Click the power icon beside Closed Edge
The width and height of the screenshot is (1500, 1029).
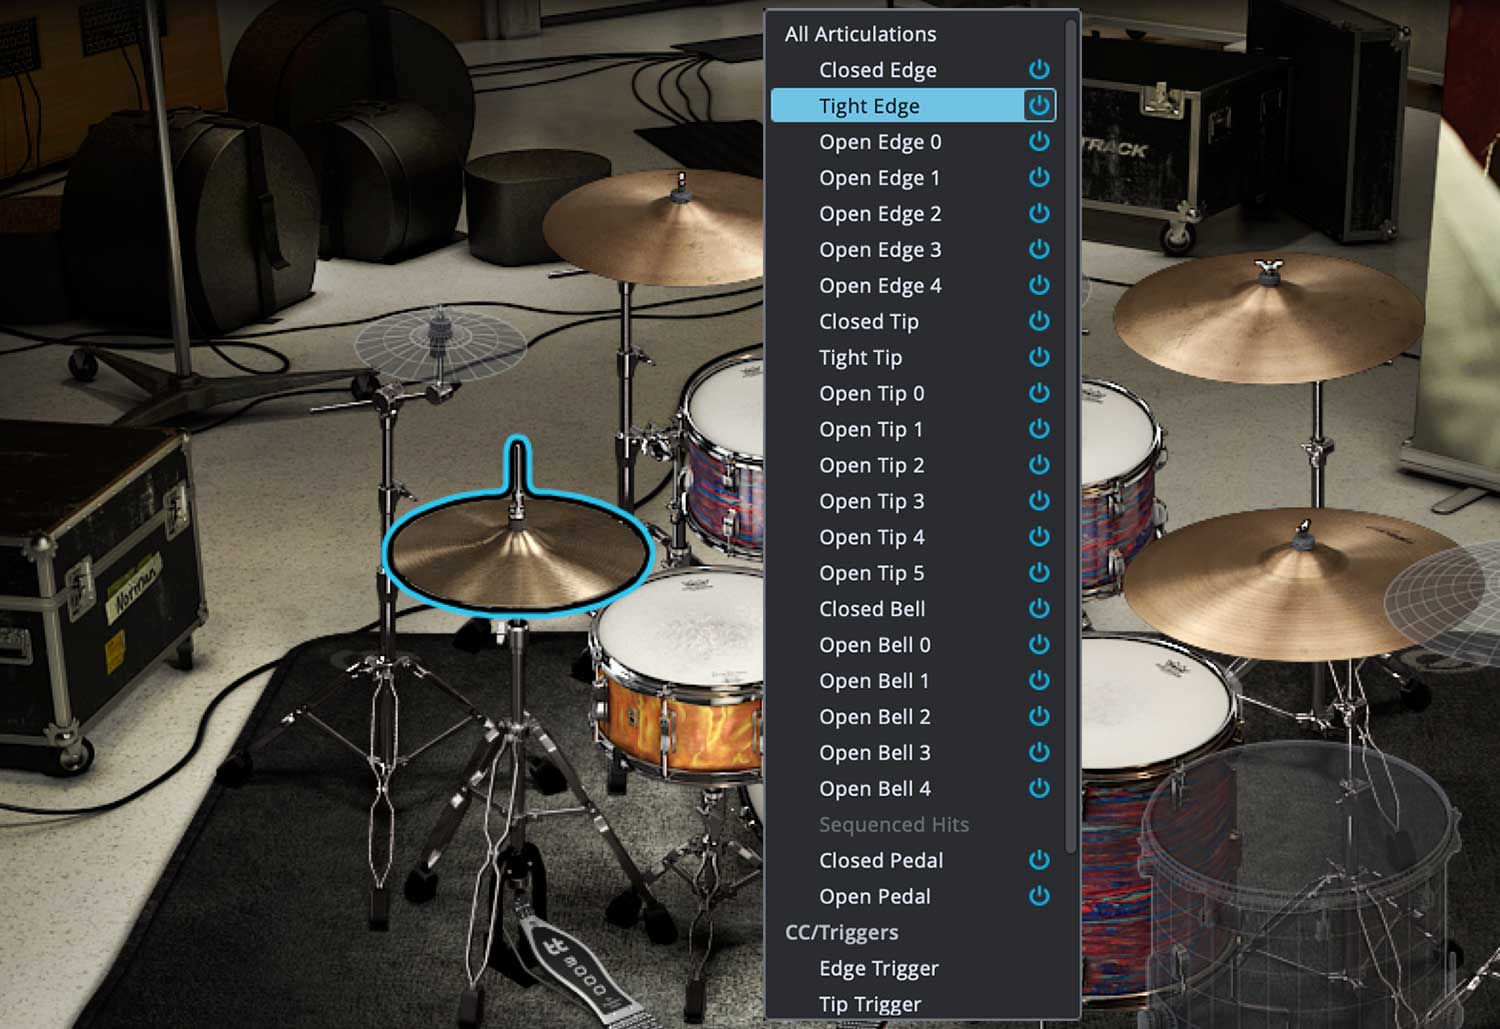(x=1039, y=70)
